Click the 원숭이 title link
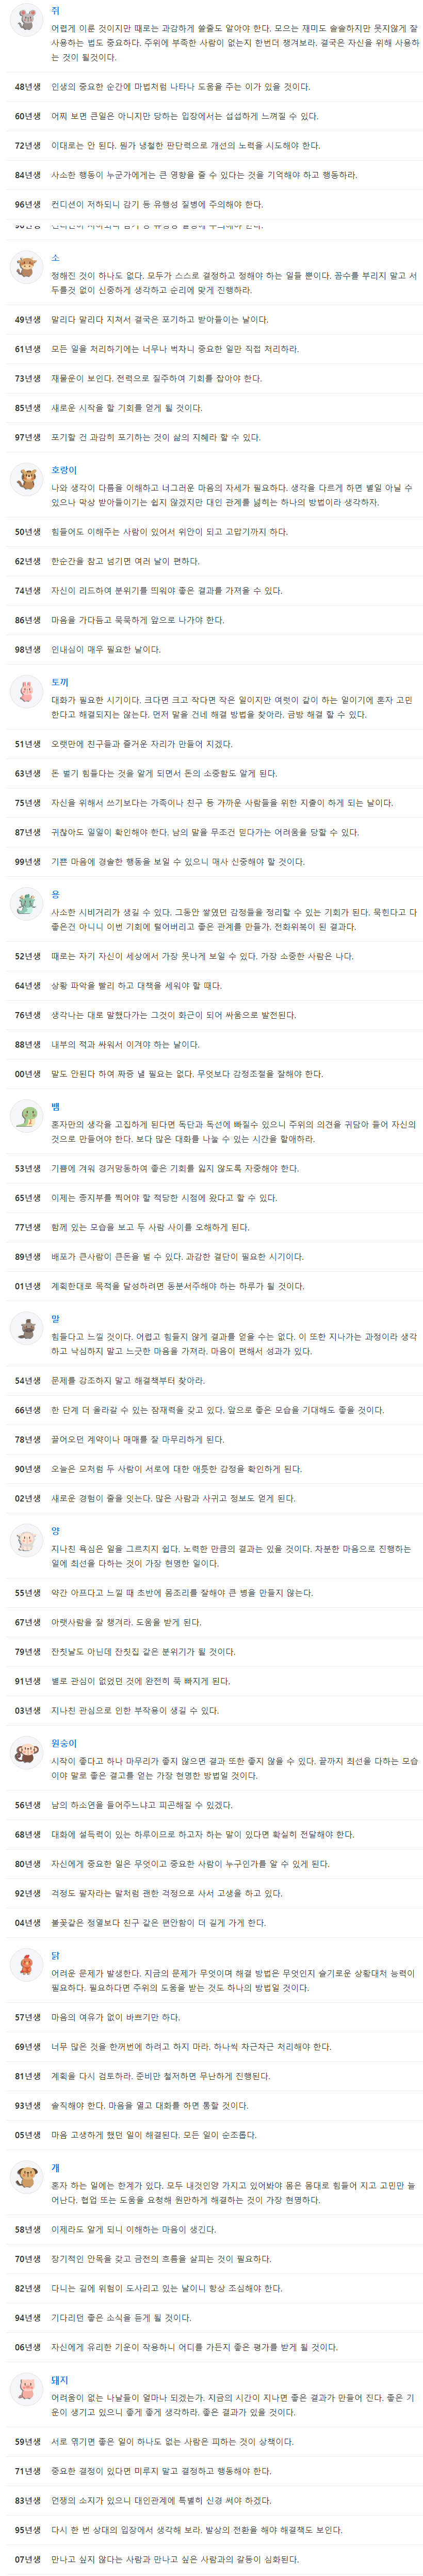Image resolution: width=423 pixels, height=2576 pixels. pyautogui.click(x=64, y=1743)
